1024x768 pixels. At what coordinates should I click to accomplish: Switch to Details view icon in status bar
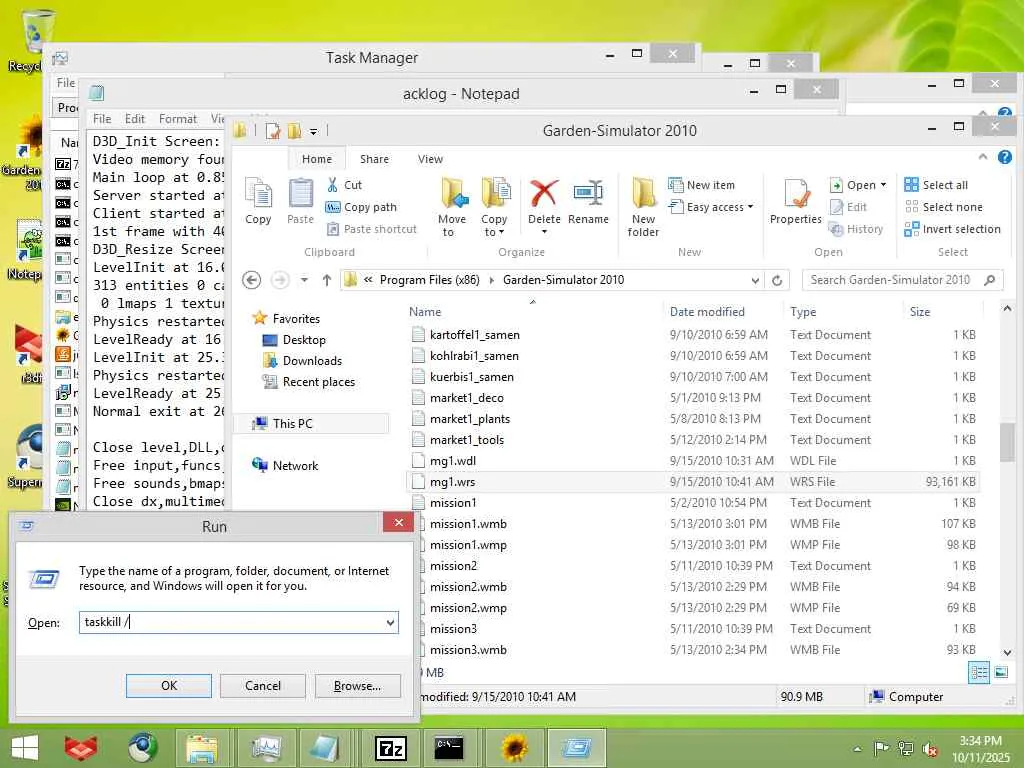click(979, 672)
